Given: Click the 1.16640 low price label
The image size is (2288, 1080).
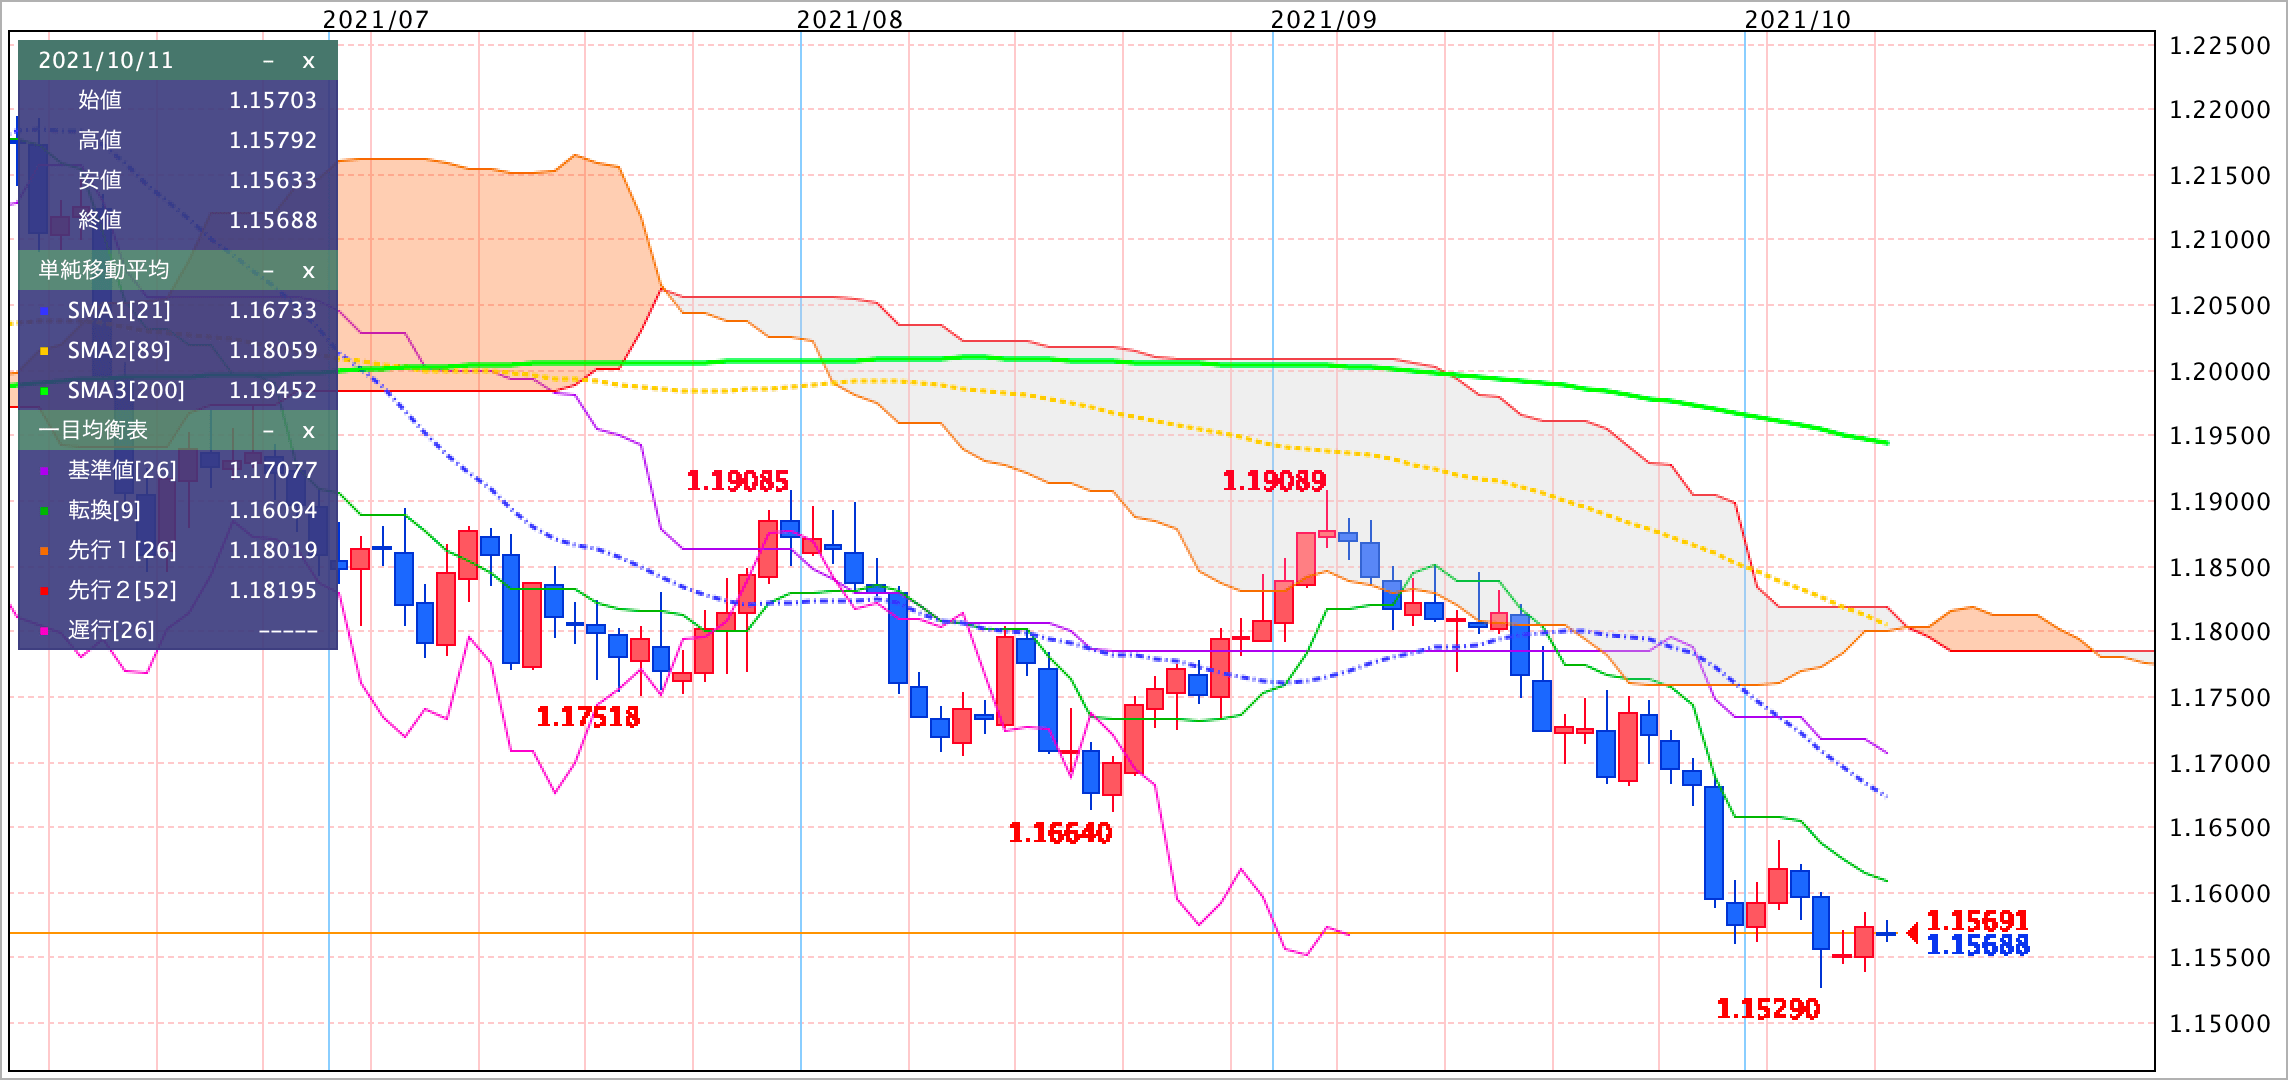Looking at the screenshot, I should (1060, 833).
